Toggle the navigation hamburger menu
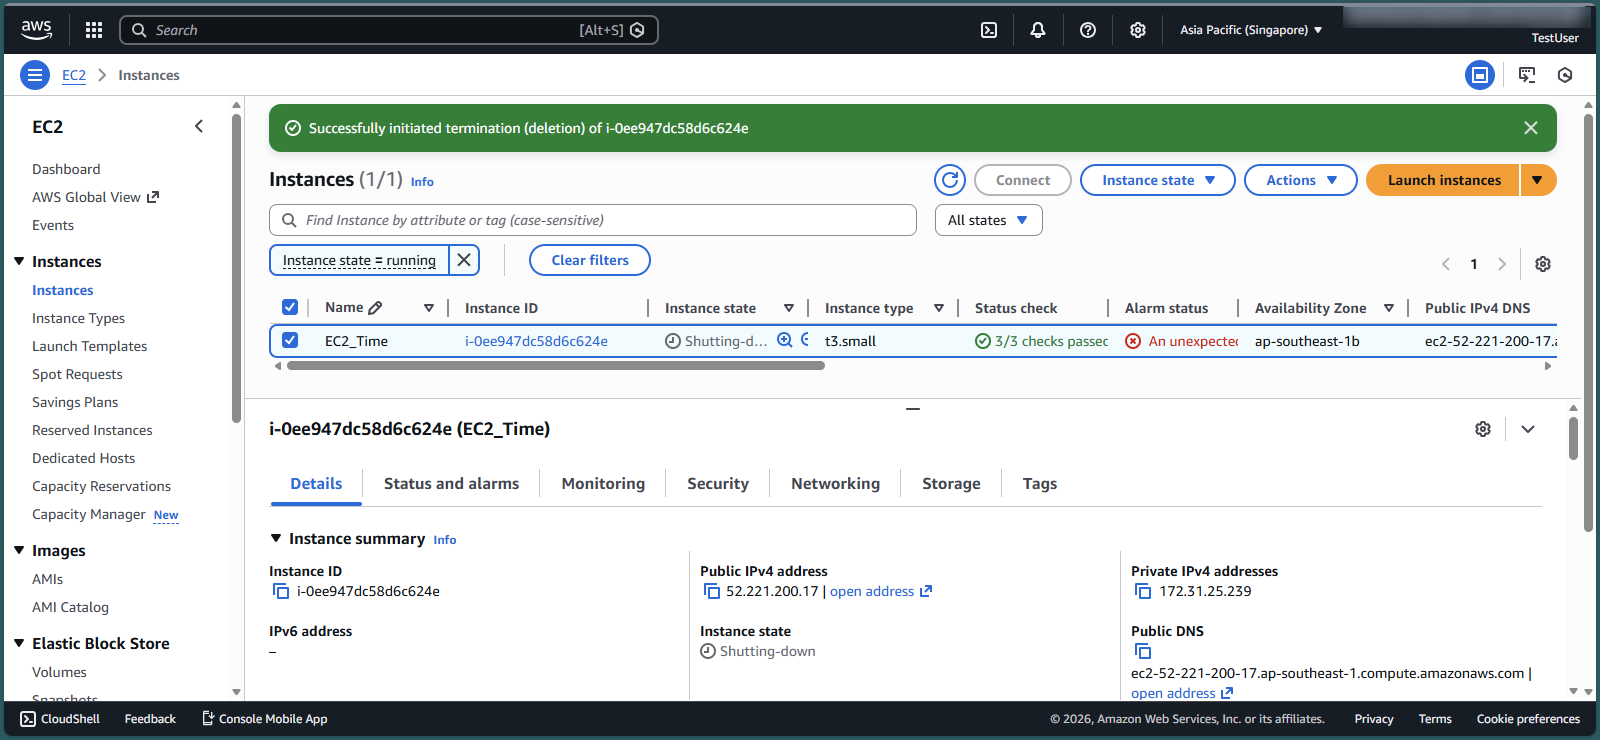The width and height of the screenshot is (1600, 740). pyautogui.click(x=34, y=75)
